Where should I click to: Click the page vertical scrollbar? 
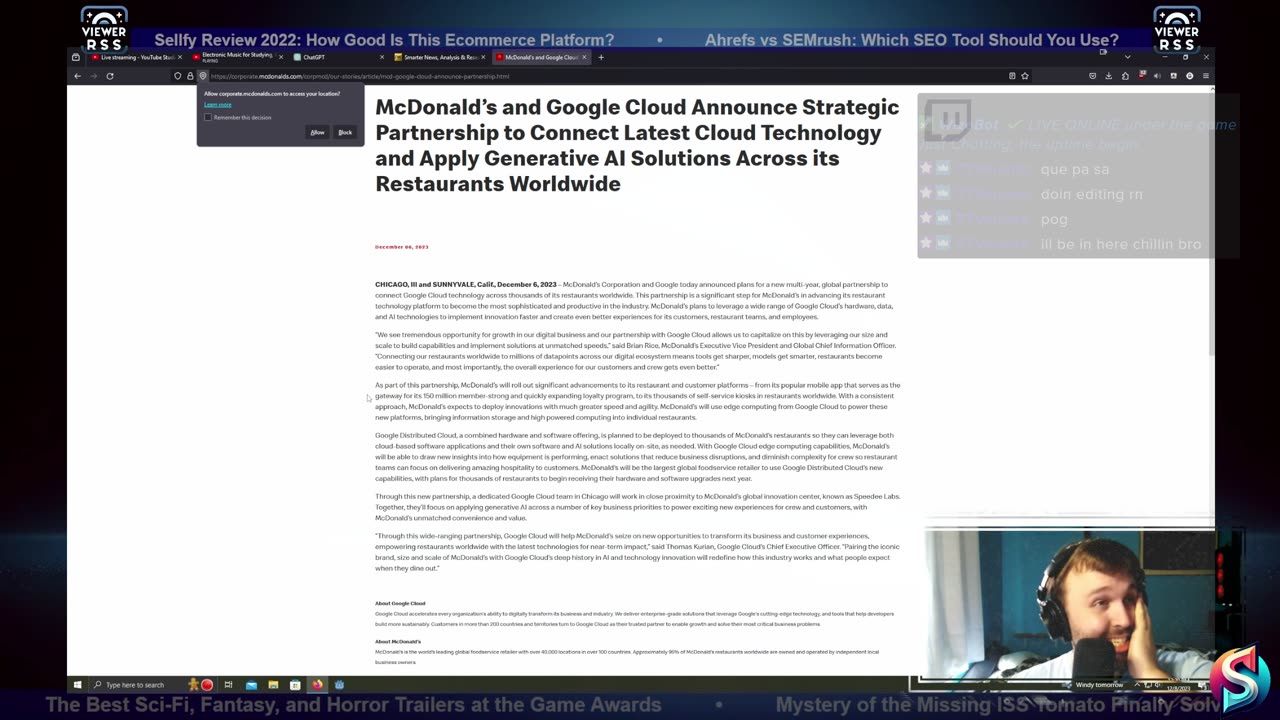1211,220
